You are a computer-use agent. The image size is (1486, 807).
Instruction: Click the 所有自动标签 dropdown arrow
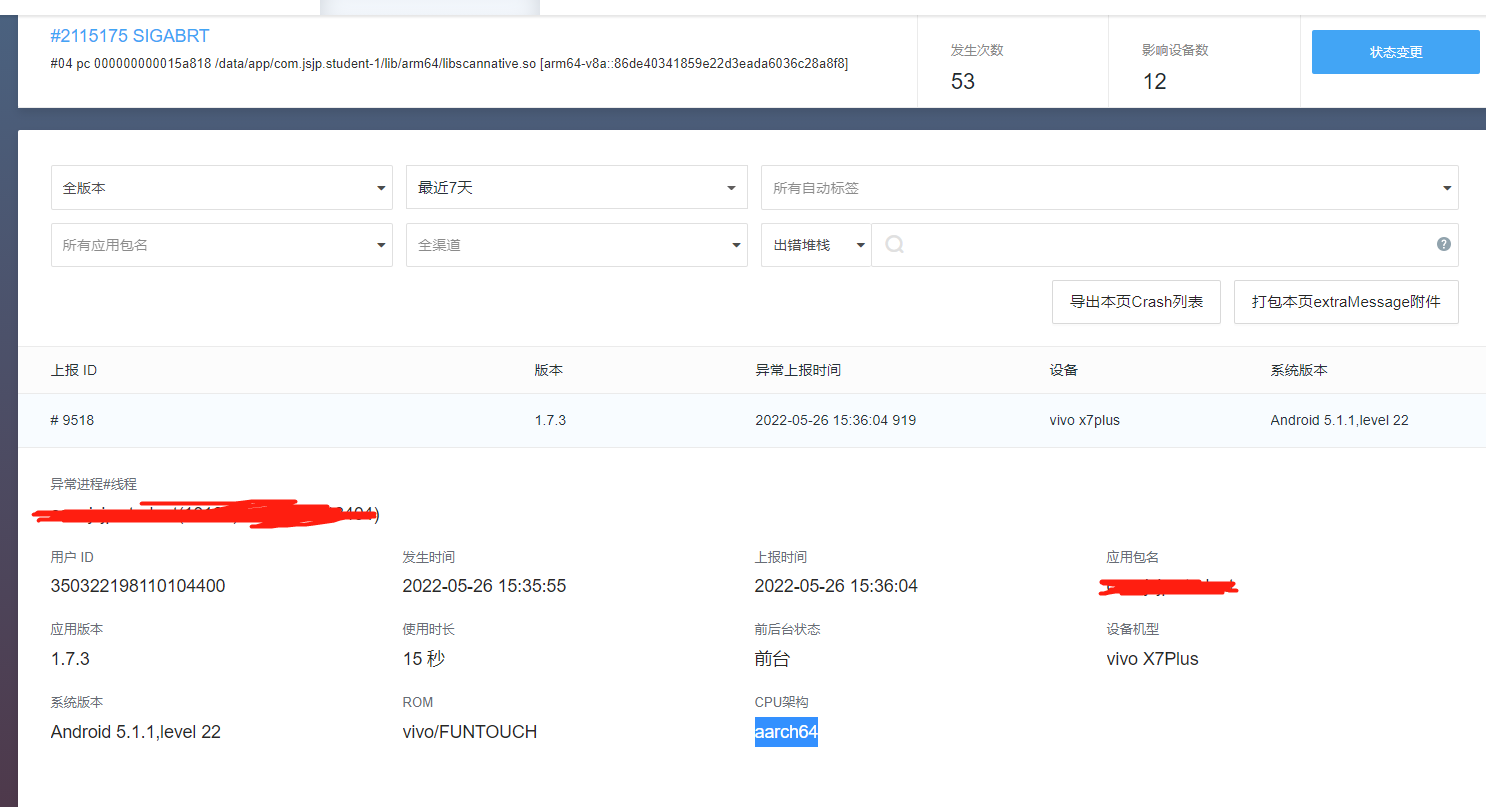[x=1446, y=188]
